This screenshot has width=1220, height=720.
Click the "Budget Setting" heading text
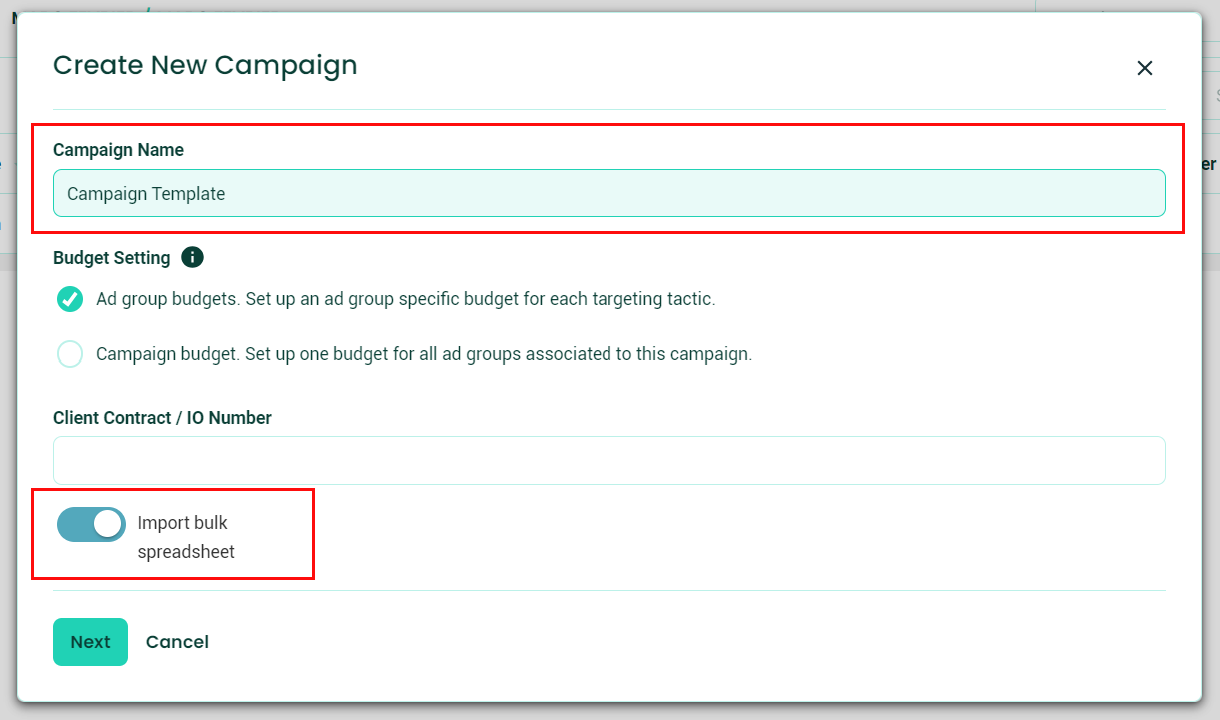coord(111,257)
